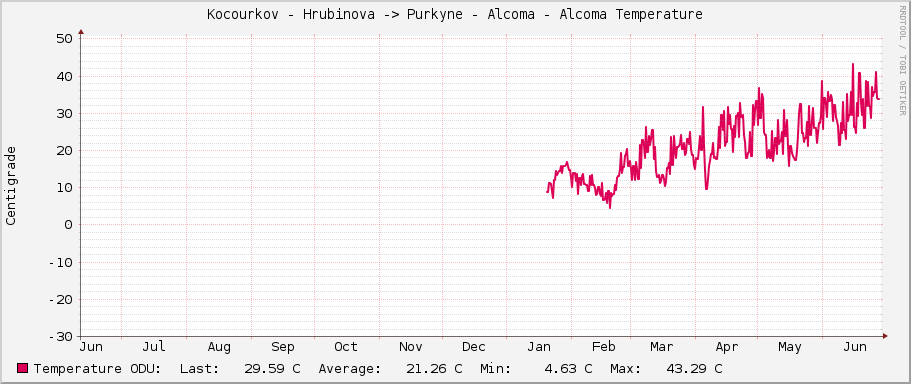Click the 'Oct' x-axis label
The image size is (911, 384).
346,347
